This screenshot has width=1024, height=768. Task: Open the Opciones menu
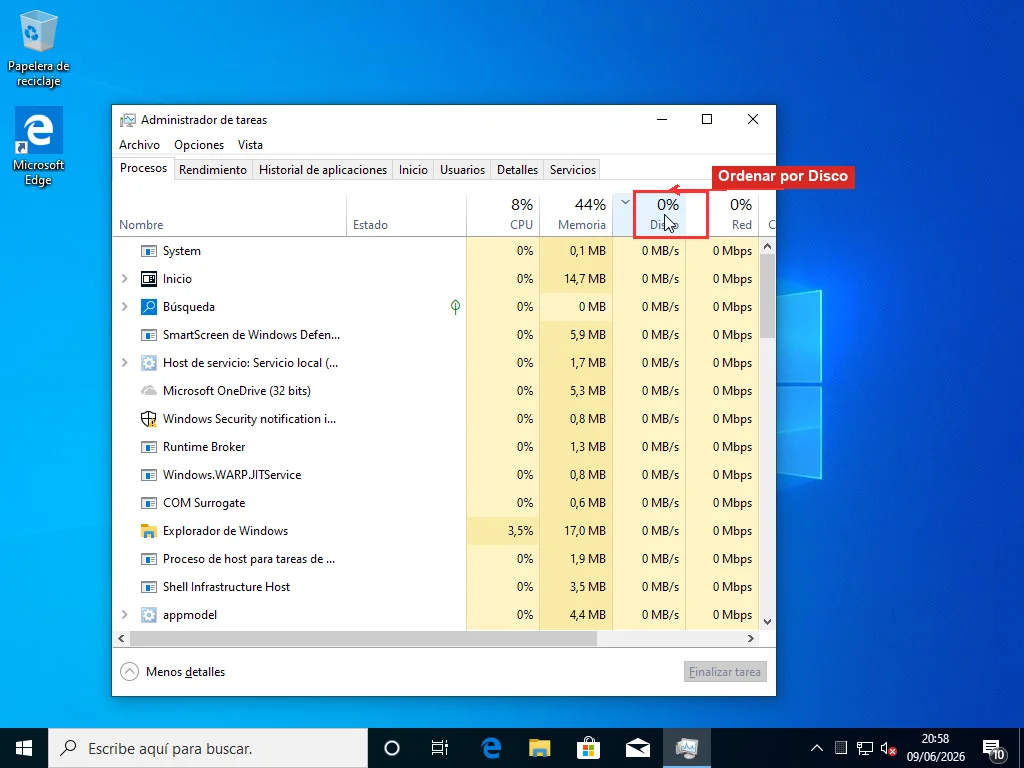click(199, 145)
